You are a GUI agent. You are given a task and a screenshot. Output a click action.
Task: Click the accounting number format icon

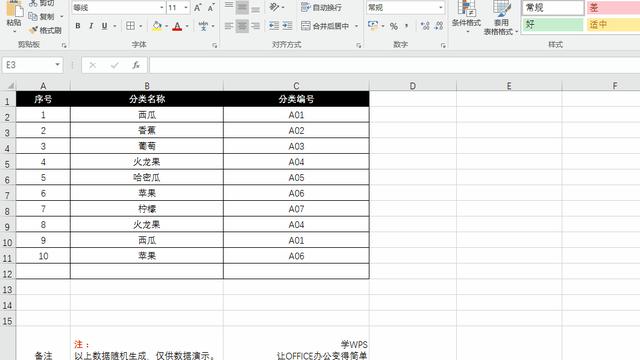(x=373, y=26)
